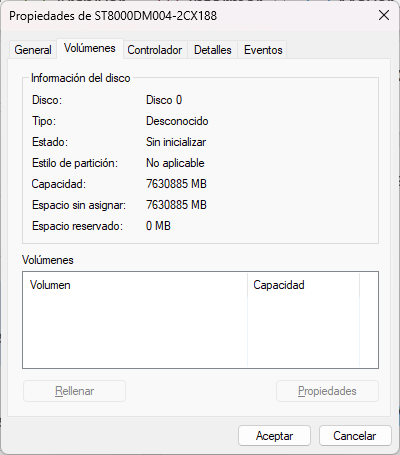Screen dimensions: 400x455
Task: Click the dialog title 'Propiedades de ST8000DM004-2CX188'
Action: click(113, 16)
